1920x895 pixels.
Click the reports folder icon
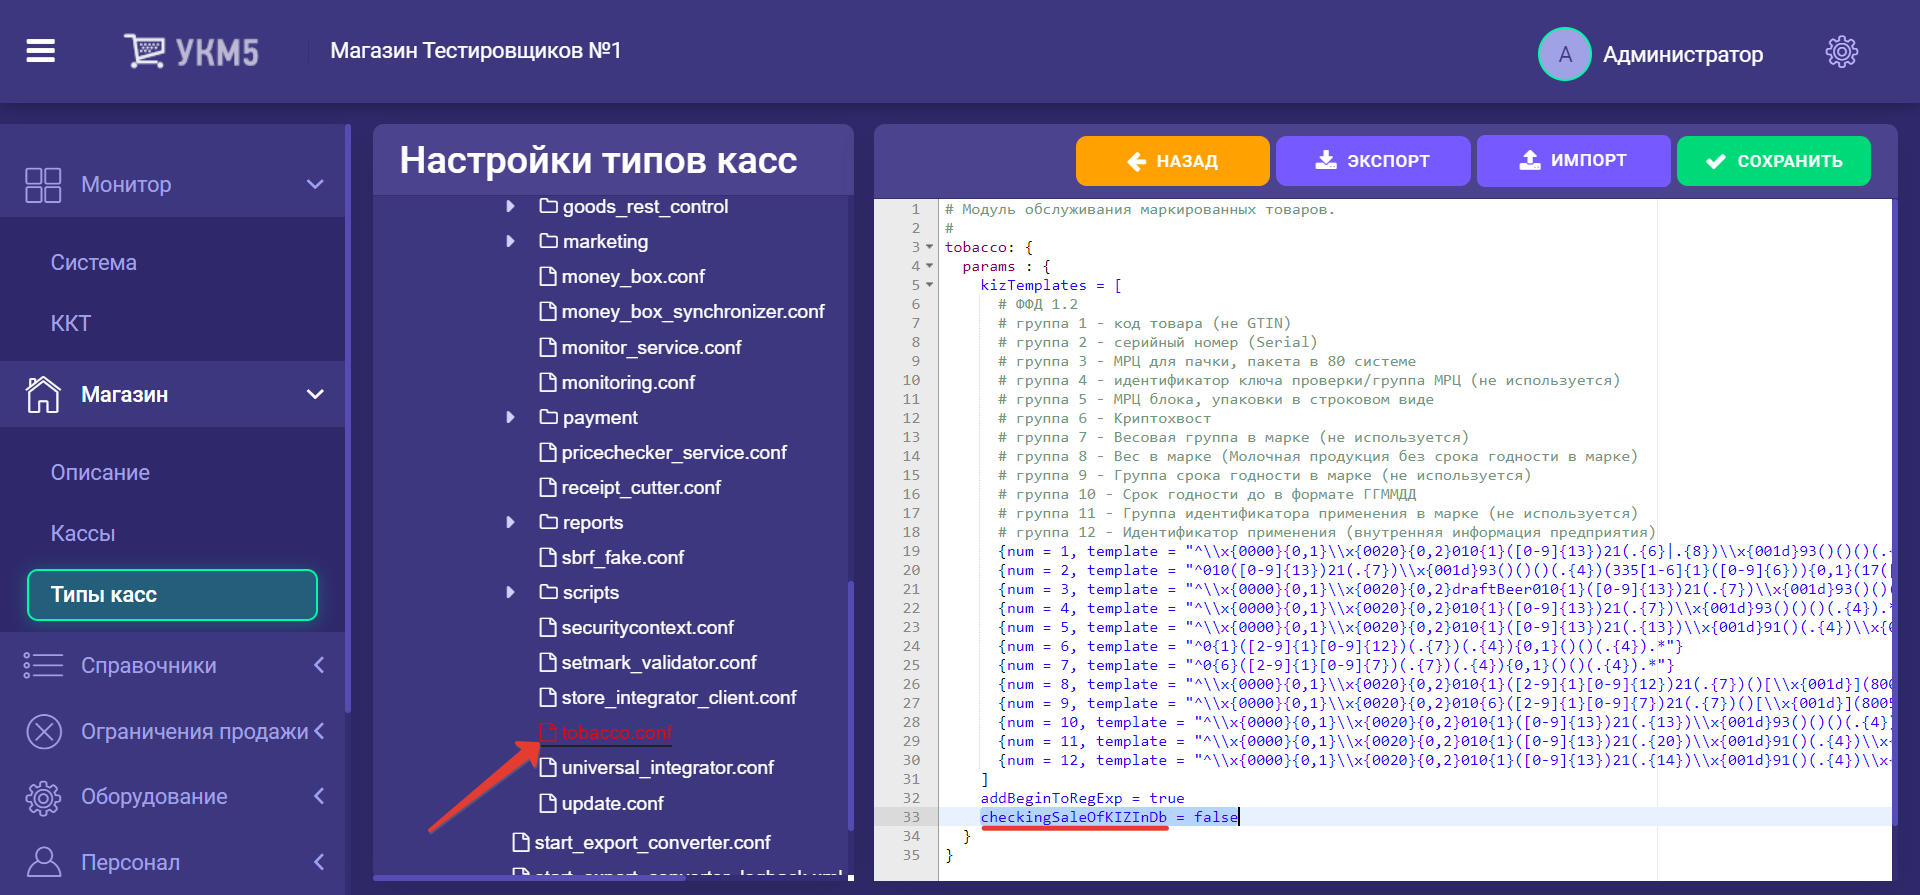548,522
